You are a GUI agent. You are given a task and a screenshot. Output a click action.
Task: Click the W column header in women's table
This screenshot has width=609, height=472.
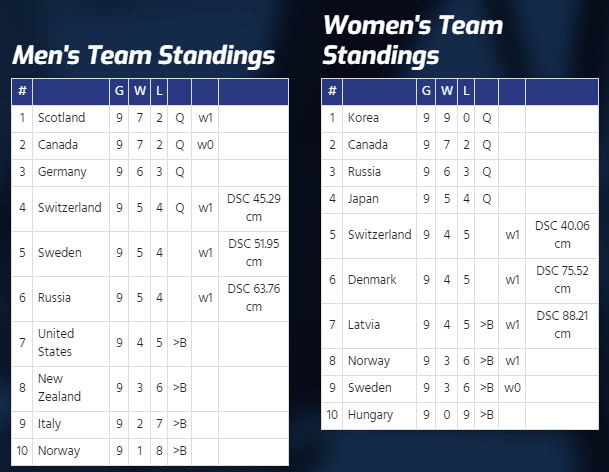pyautogui.click(x=447, y=91)
